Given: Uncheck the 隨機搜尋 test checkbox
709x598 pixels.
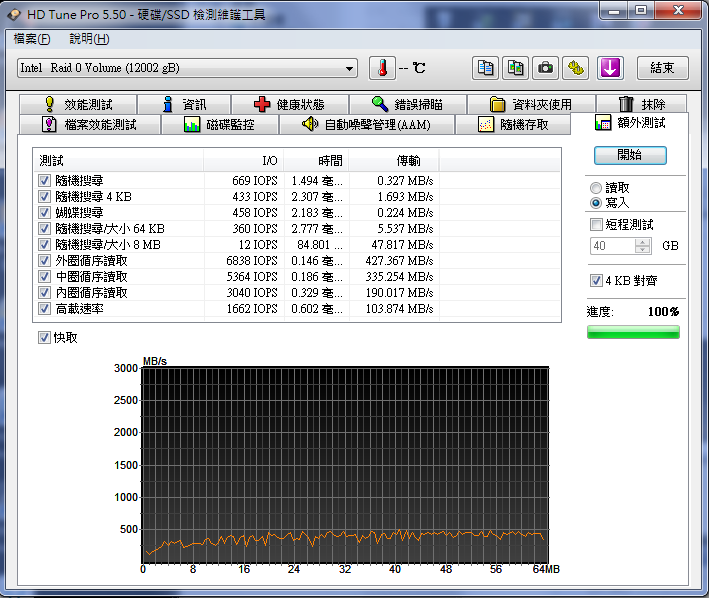Looking at the screenshot, I should point(44,181).
